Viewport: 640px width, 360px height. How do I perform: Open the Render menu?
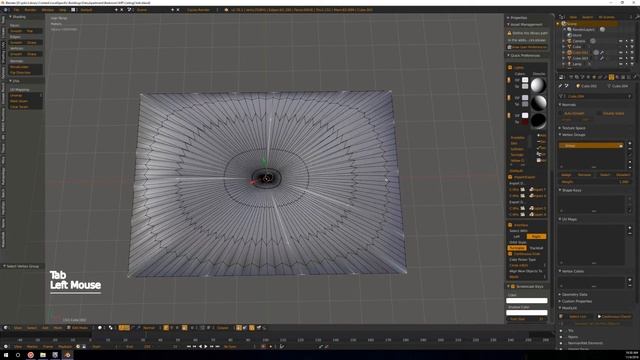coord(31,9)
